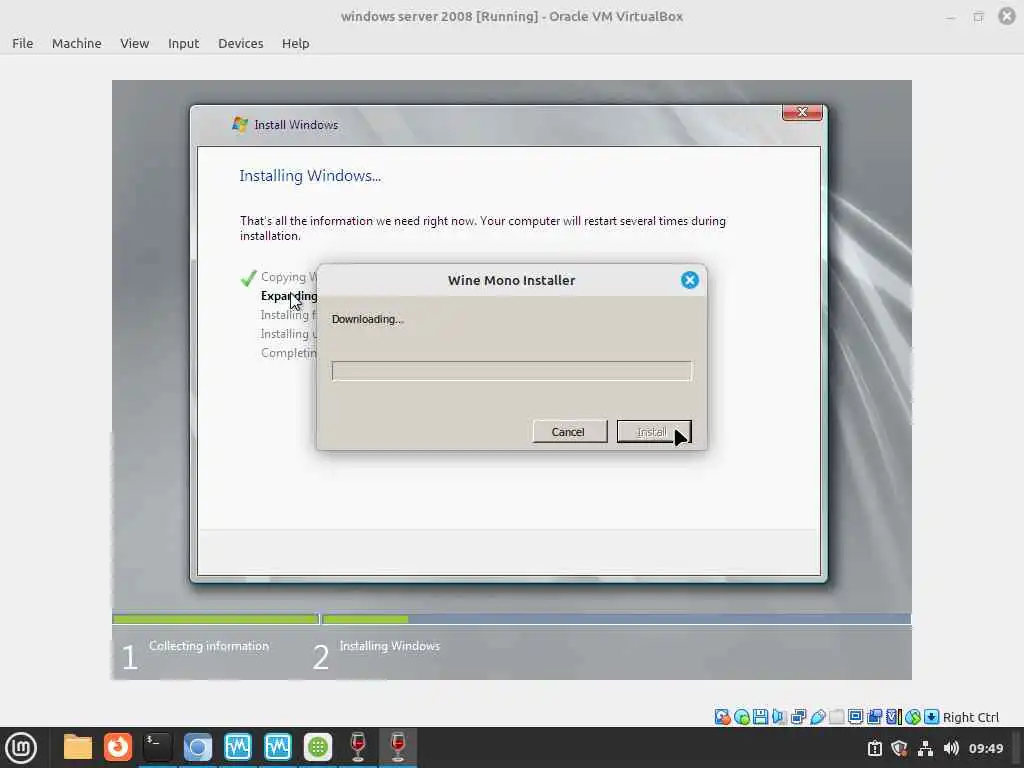The width and height of the screenshot is (1024, 768).
Task: Open the File menu in VirtualBox
Action: [x=22, y=43]
